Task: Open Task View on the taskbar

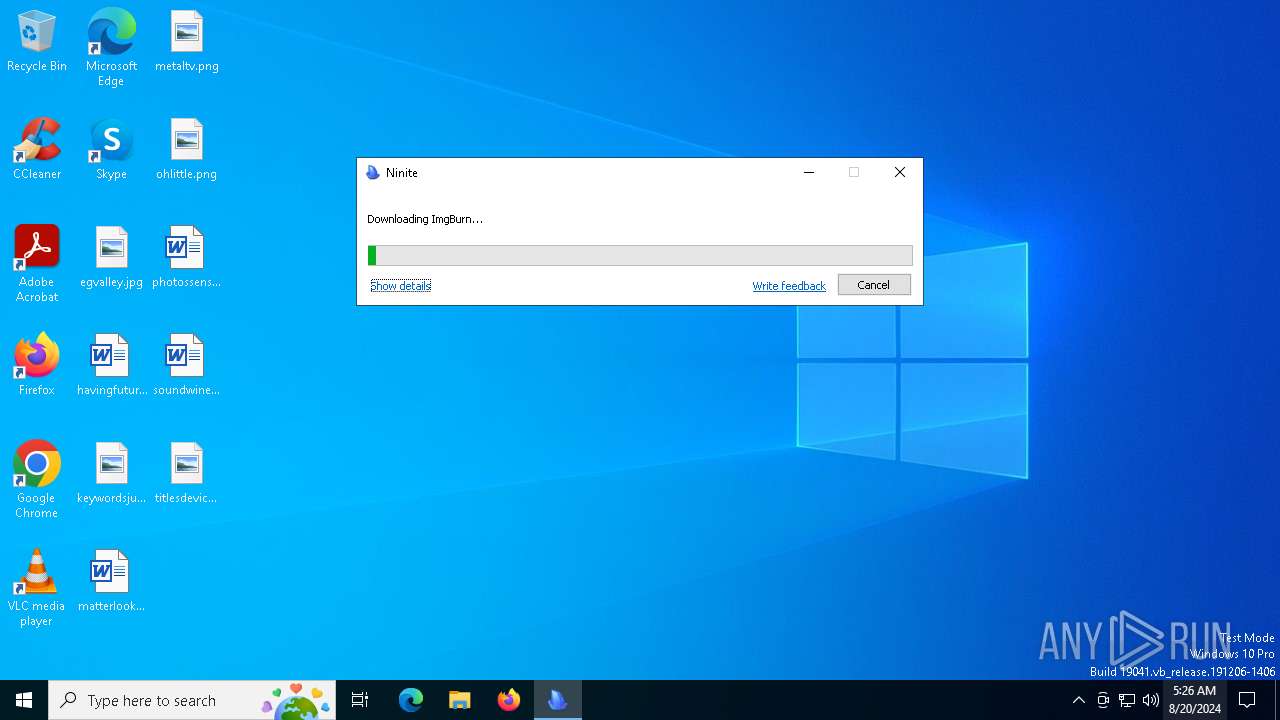Action: point(360,700)
